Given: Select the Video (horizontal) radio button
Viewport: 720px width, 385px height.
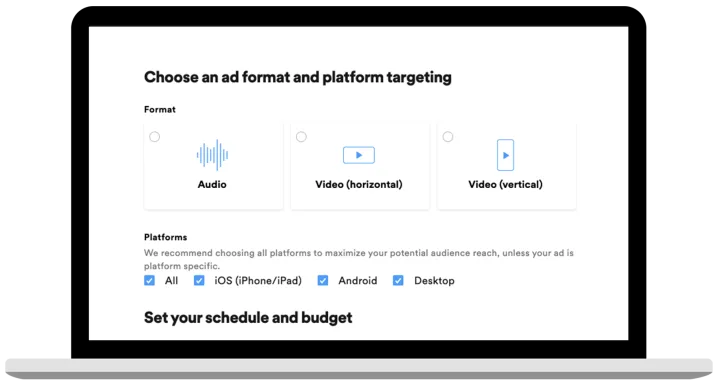Looking at the screenshot, I should point(301,136).
